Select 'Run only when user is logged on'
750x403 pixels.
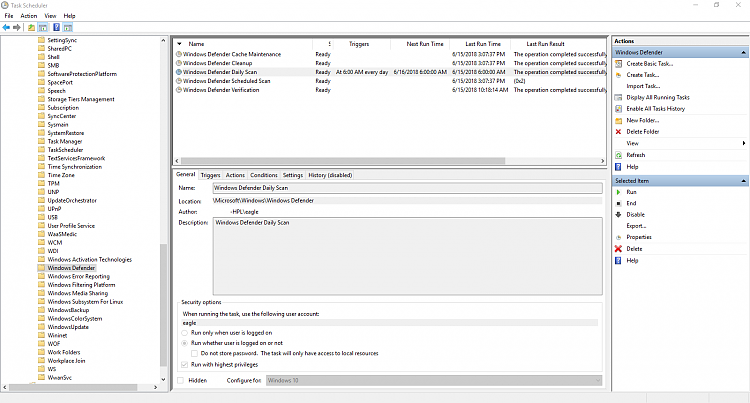coord(184,331)
